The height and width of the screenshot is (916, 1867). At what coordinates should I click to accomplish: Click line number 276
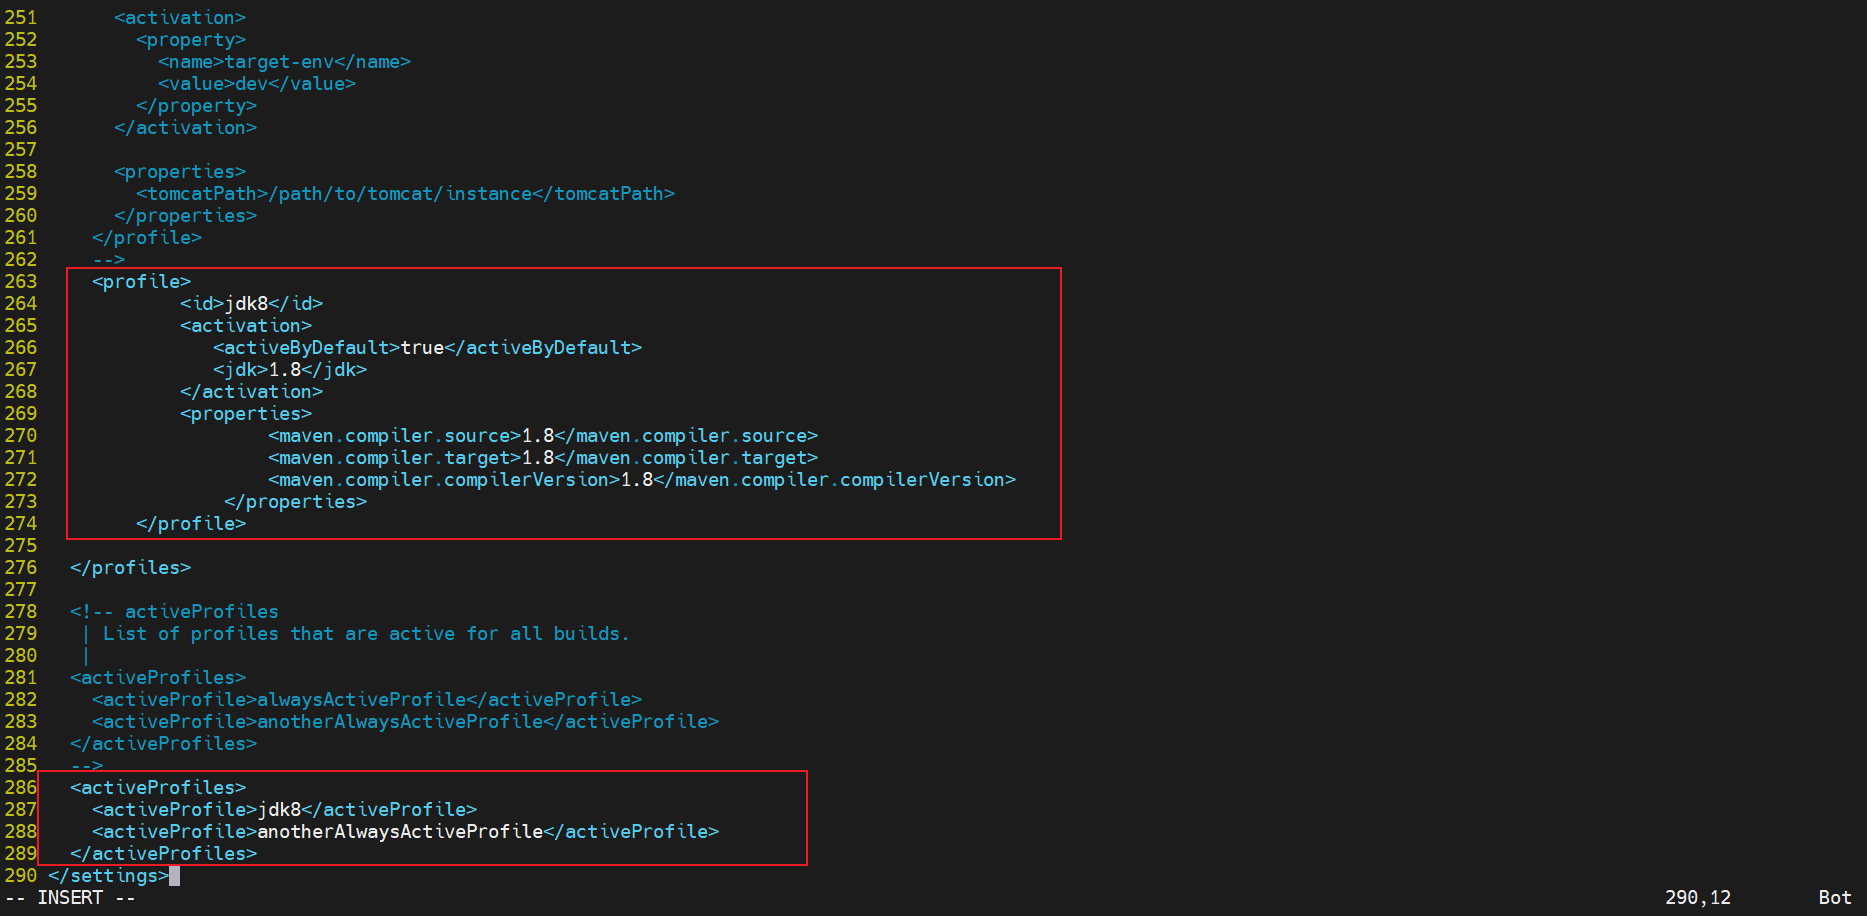point(21,567)
